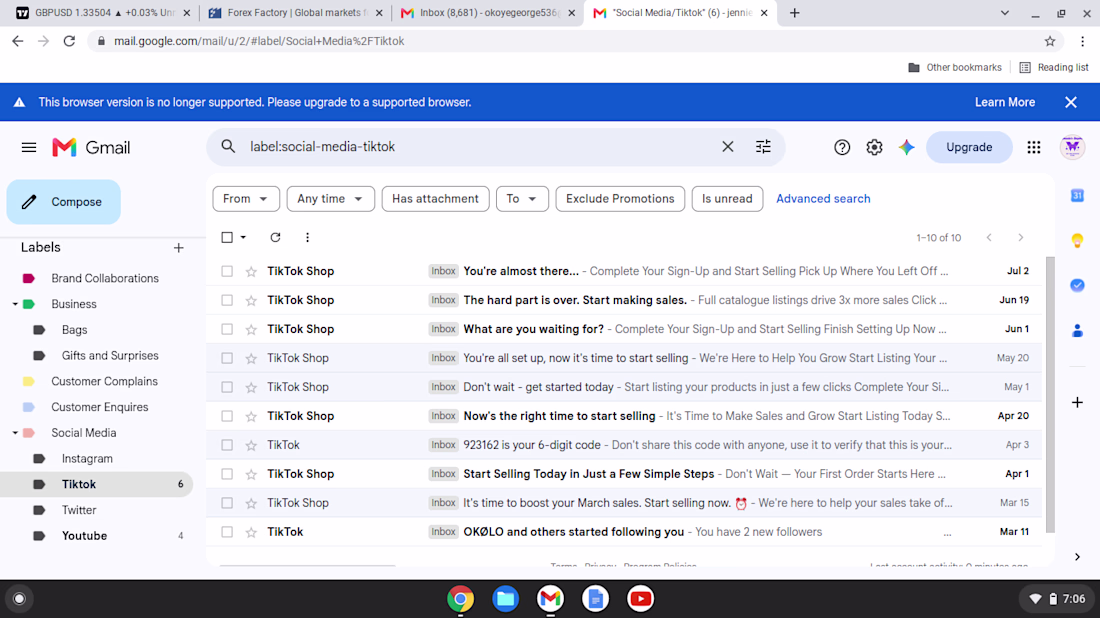This screenshot has height=618, width=1100.
Task: Open the Instagram label
Action: tap(87, 459)
